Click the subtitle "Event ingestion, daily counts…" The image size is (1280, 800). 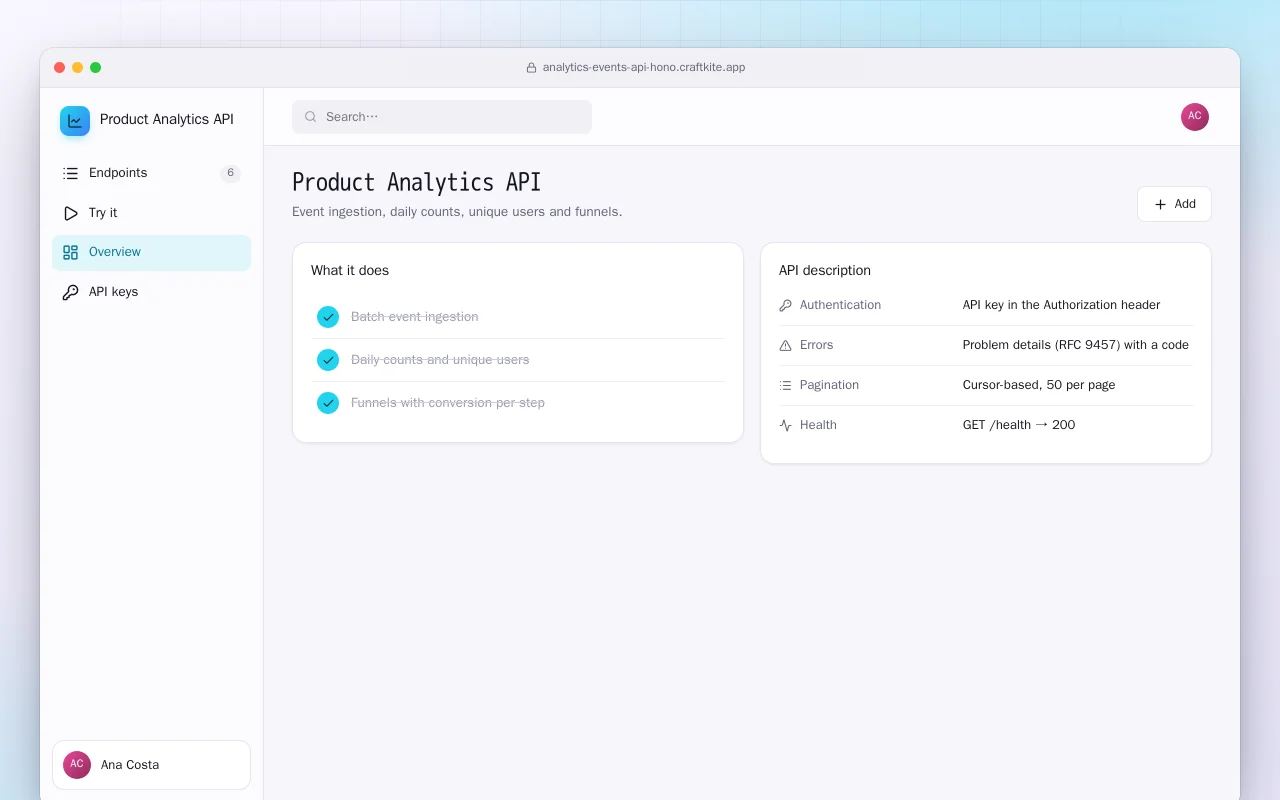[457, 212]
